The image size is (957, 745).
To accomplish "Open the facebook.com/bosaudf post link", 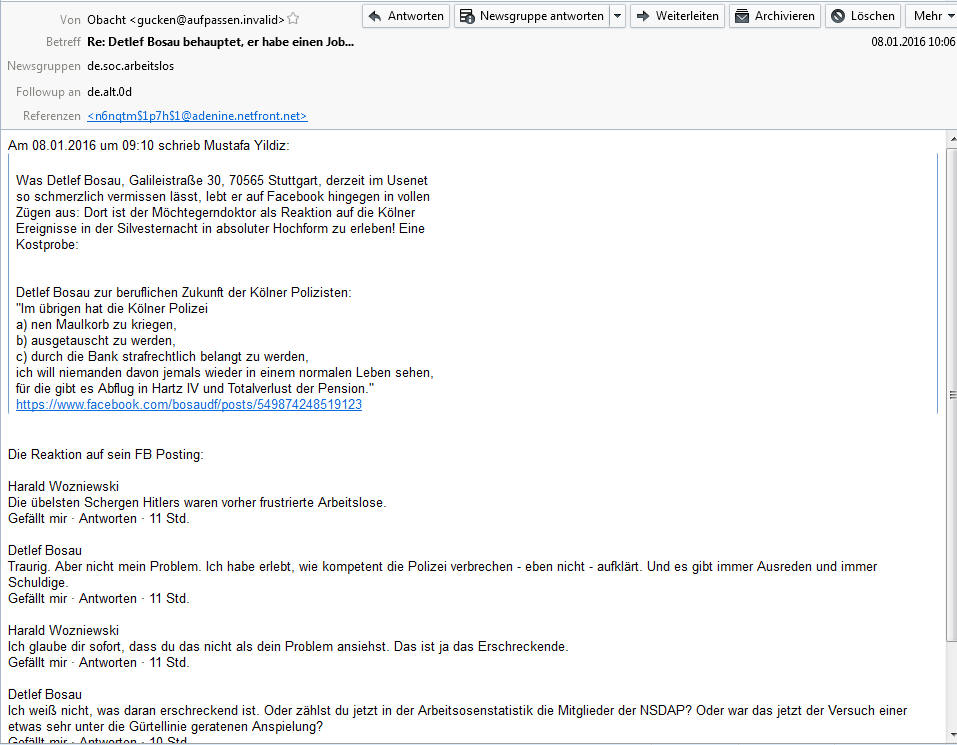I will (x=189, y=405).
